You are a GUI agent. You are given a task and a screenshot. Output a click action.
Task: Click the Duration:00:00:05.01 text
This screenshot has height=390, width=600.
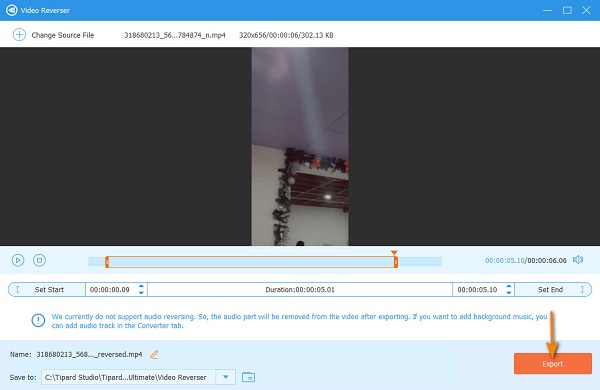tap(300, 290)
